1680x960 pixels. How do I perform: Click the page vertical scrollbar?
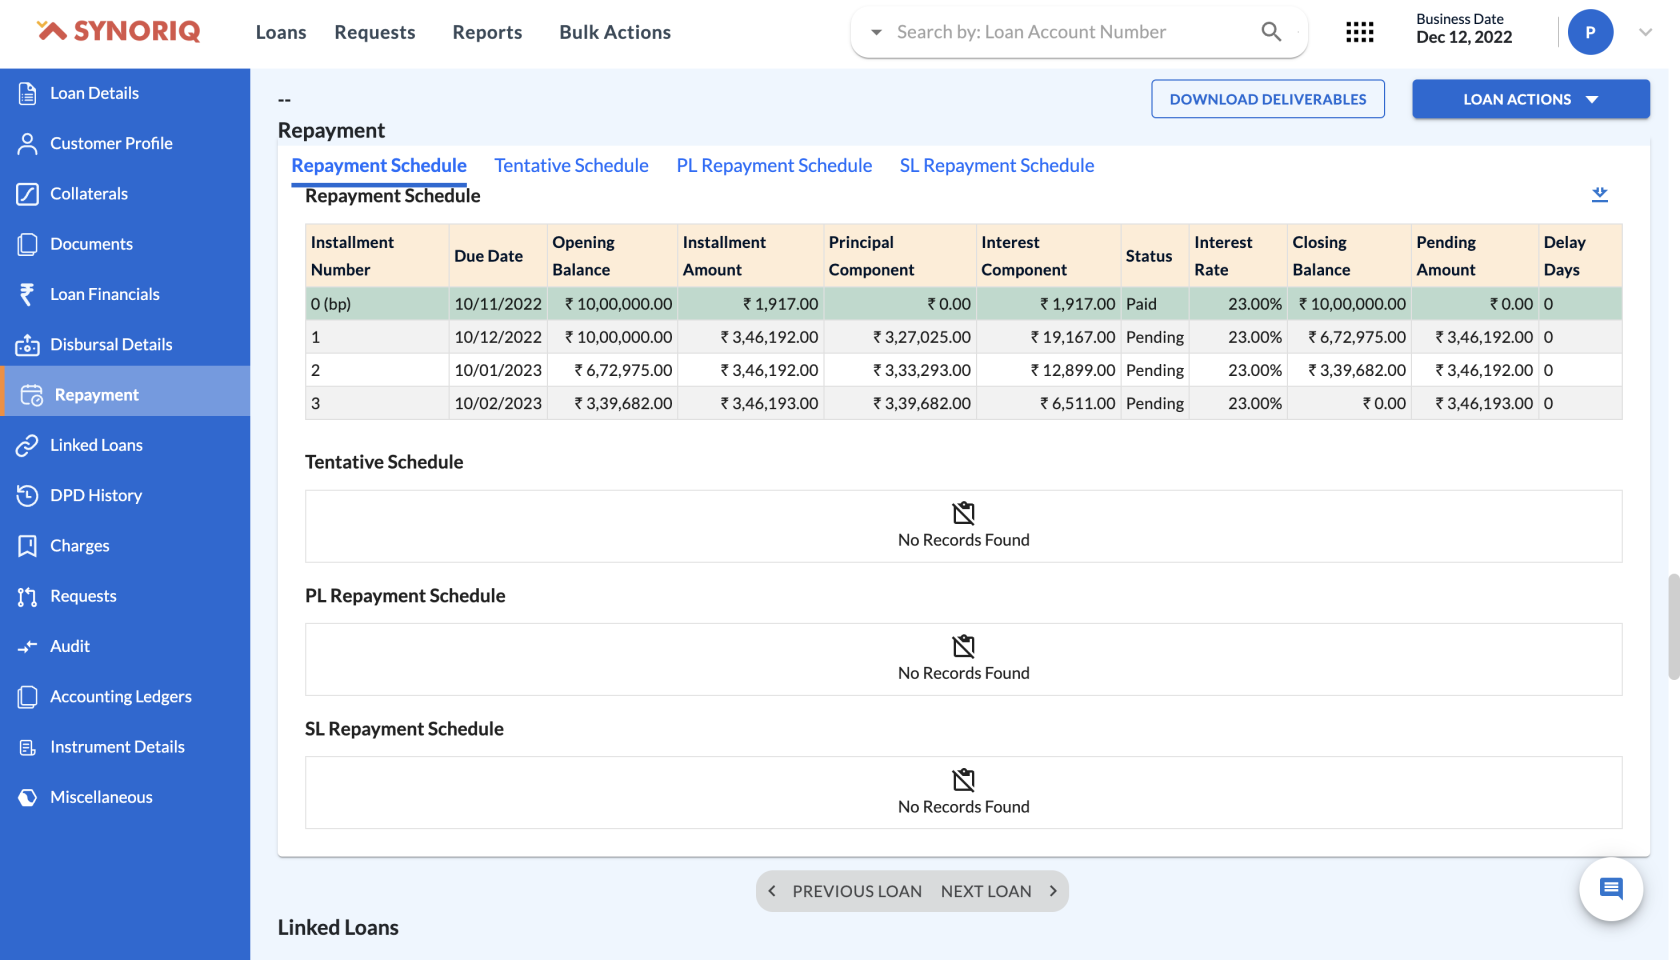coord(1673,627)
